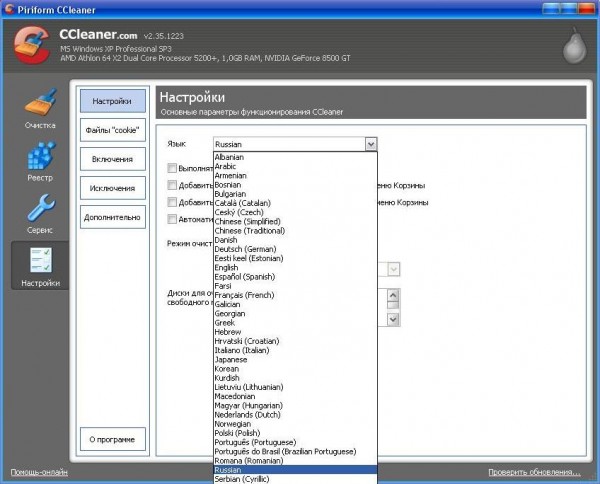Choose Macedonian from language list

click(x=295, y=396)
